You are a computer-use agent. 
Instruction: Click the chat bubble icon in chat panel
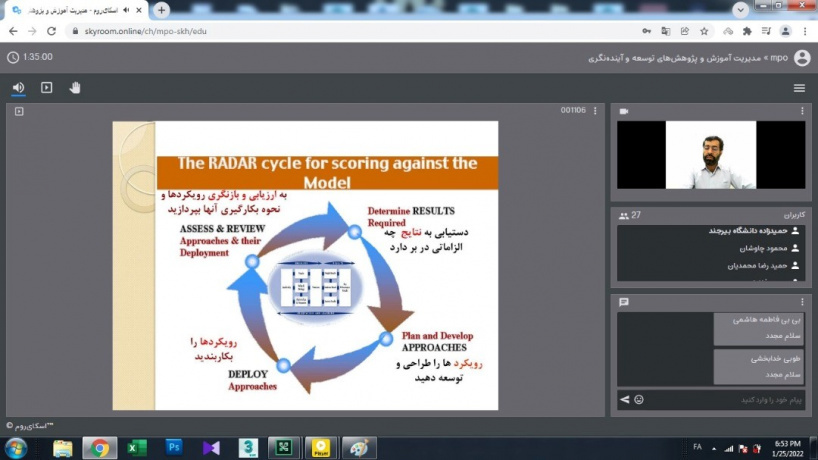[x=624, y=301]
